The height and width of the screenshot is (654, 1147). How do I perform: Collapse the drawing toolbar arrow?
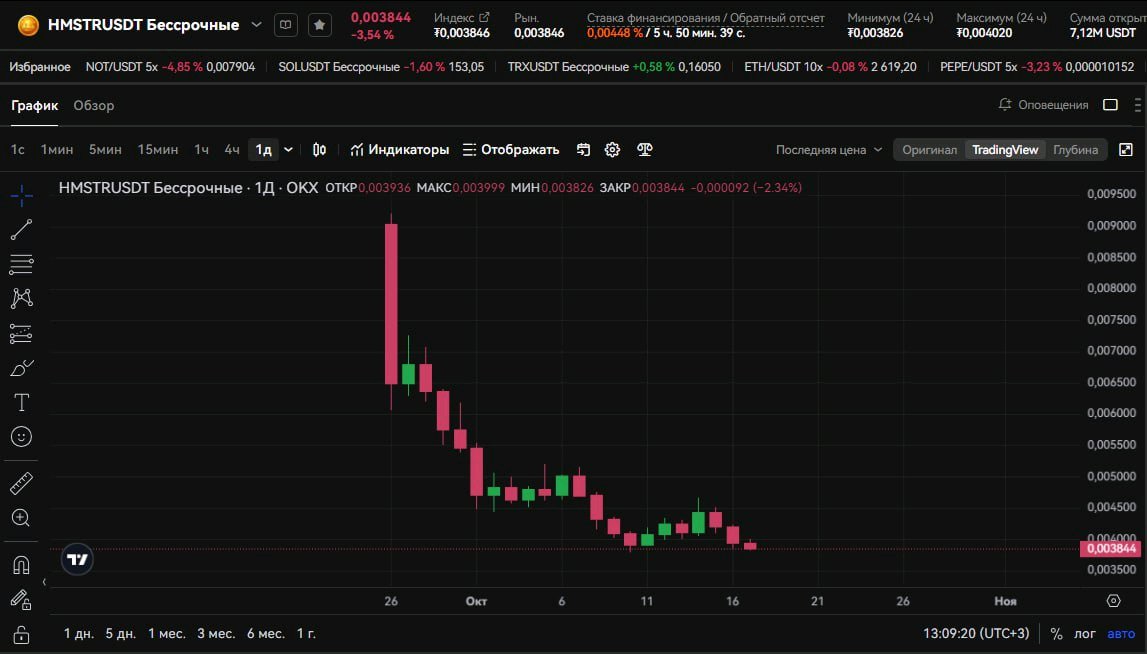tap(44, 582)
